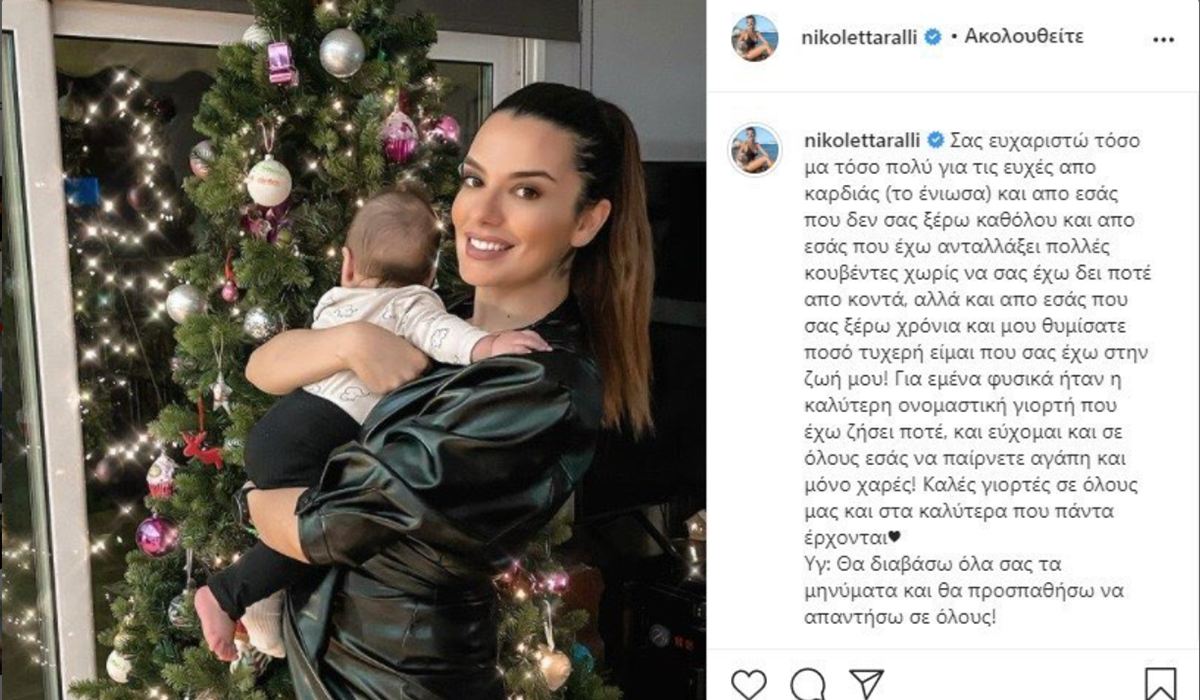This screenshot has height=700, width=1200.
Task: Click the header profile avatar picture
Action: click(755, 38)
